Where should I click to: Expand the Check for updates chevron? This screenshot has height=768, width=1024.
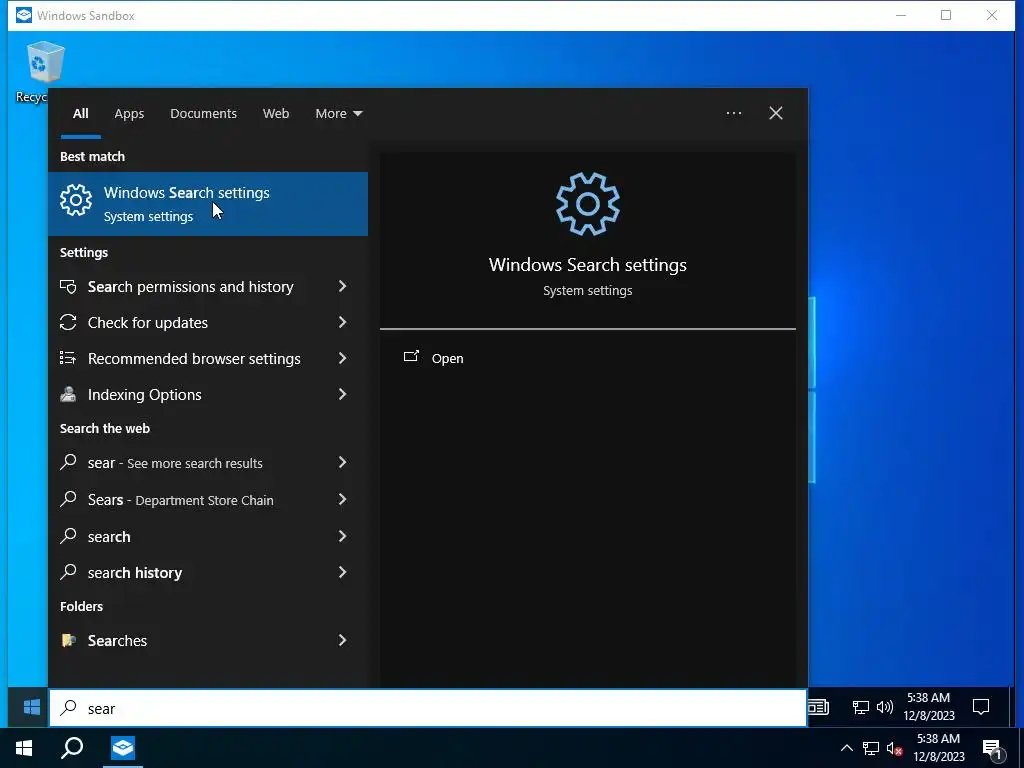tap(342, 322)
